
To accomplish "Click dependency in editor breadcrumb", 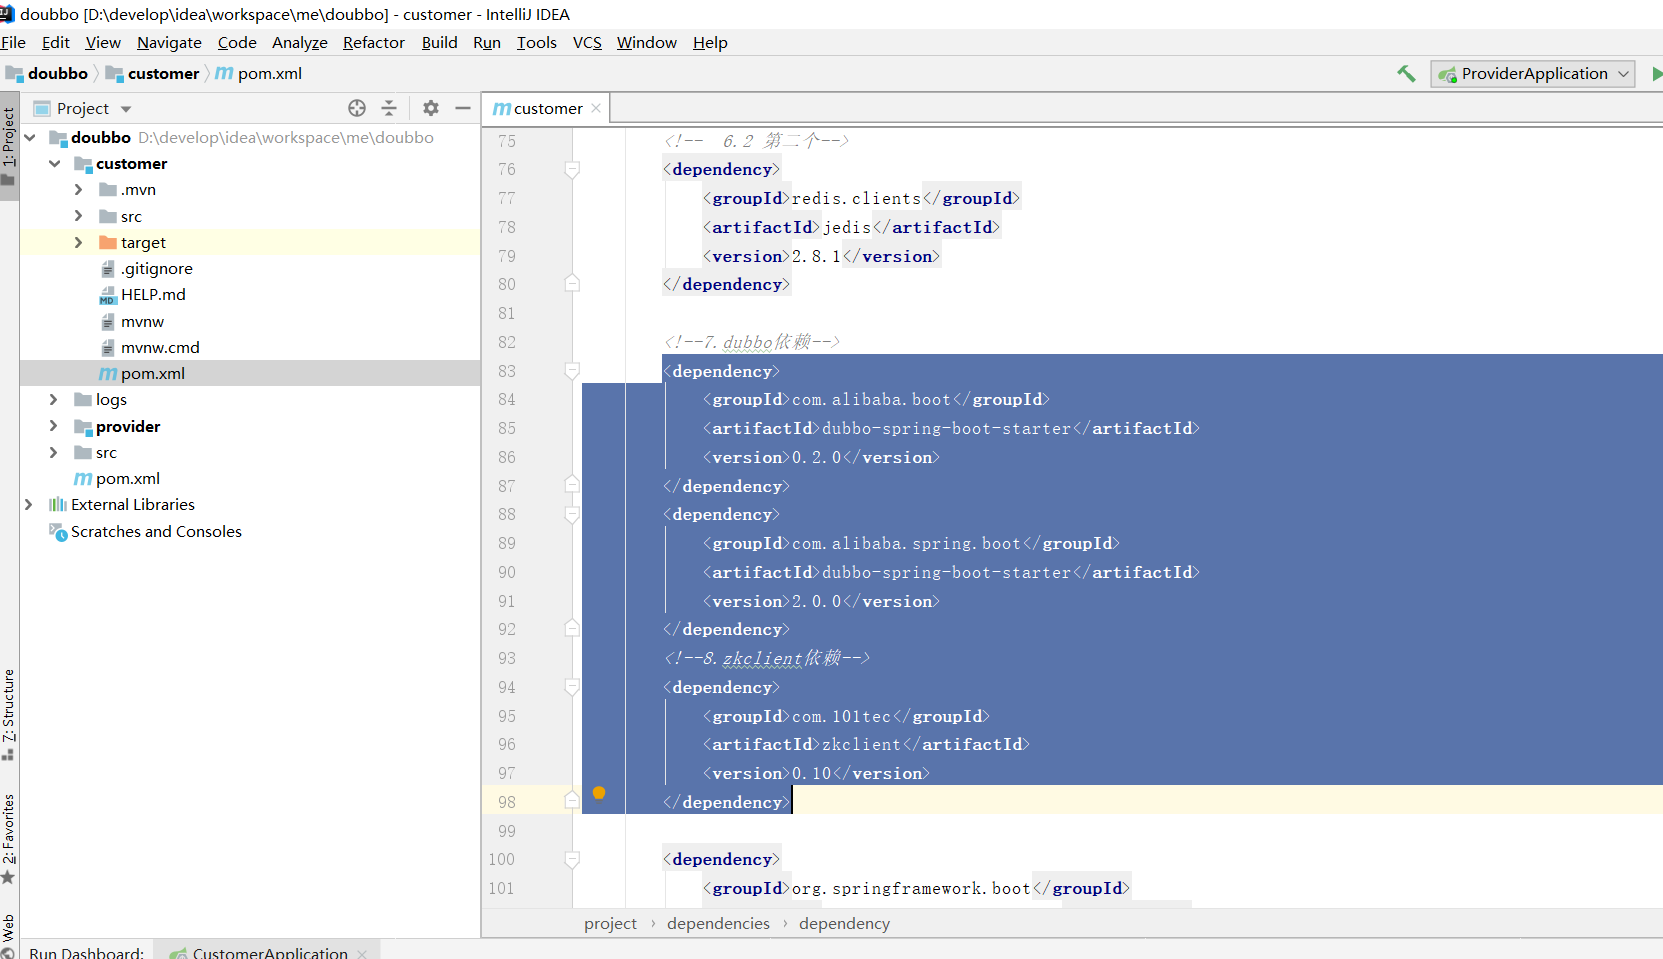I will pos(844,924).
